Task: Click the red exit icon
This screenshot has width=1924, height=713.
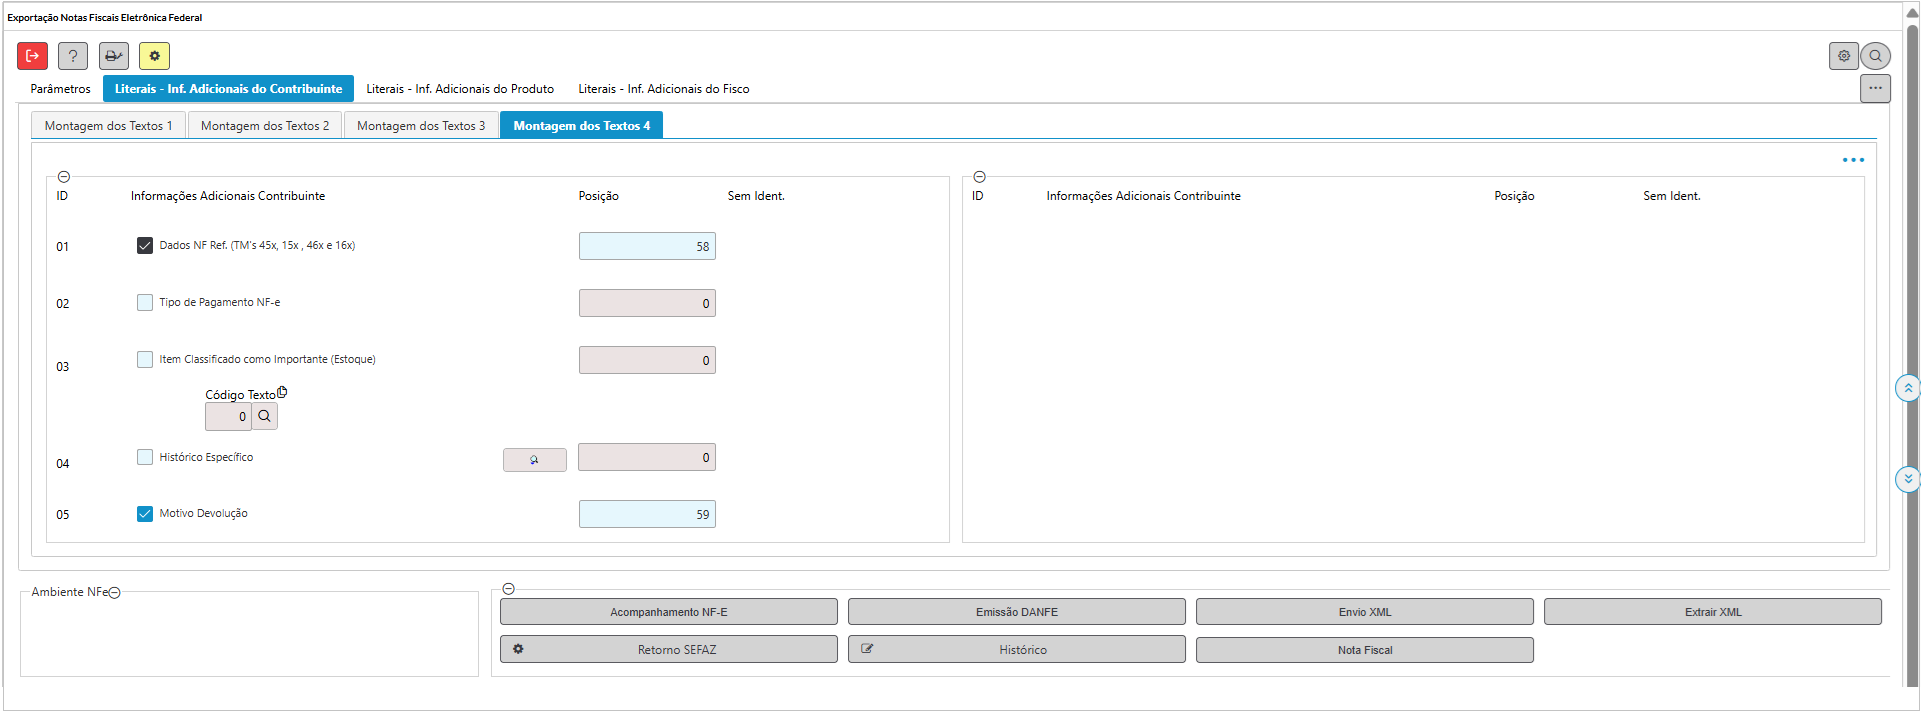Action: 32,56
